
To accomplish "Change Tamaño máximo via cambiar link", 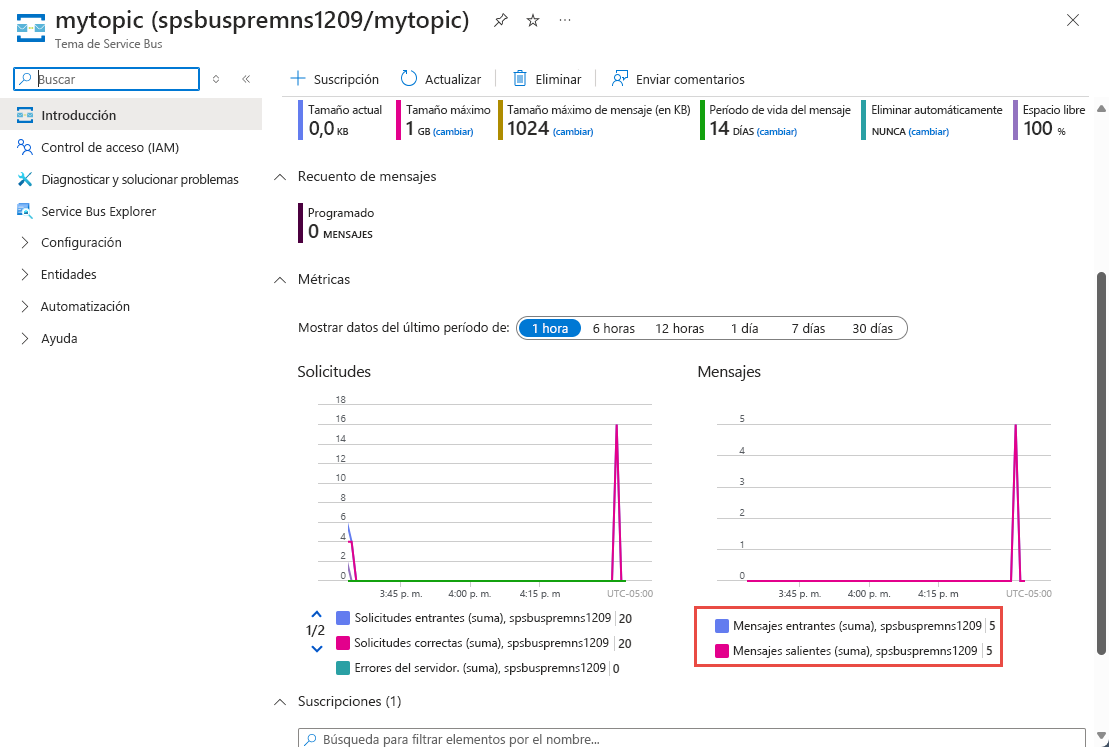I will coord(453,132).
